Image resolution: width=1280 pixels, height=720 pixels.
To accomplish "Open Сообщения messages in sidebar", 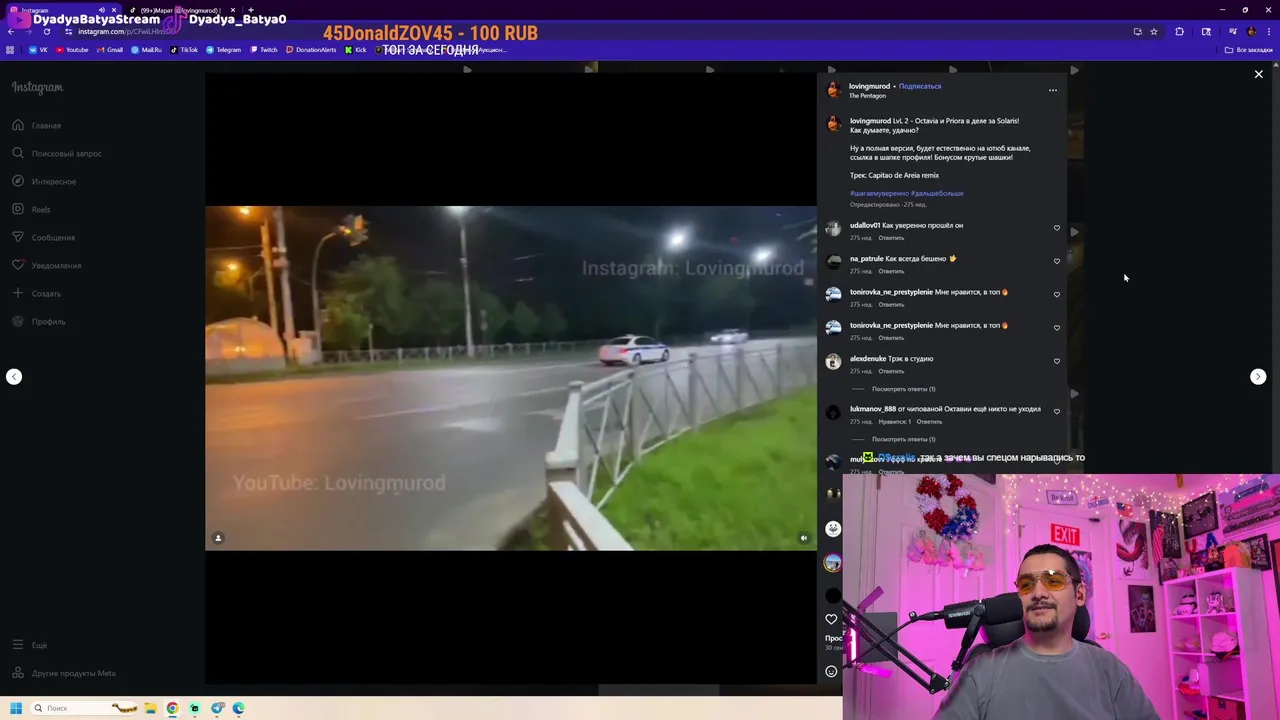I will 43,237.
